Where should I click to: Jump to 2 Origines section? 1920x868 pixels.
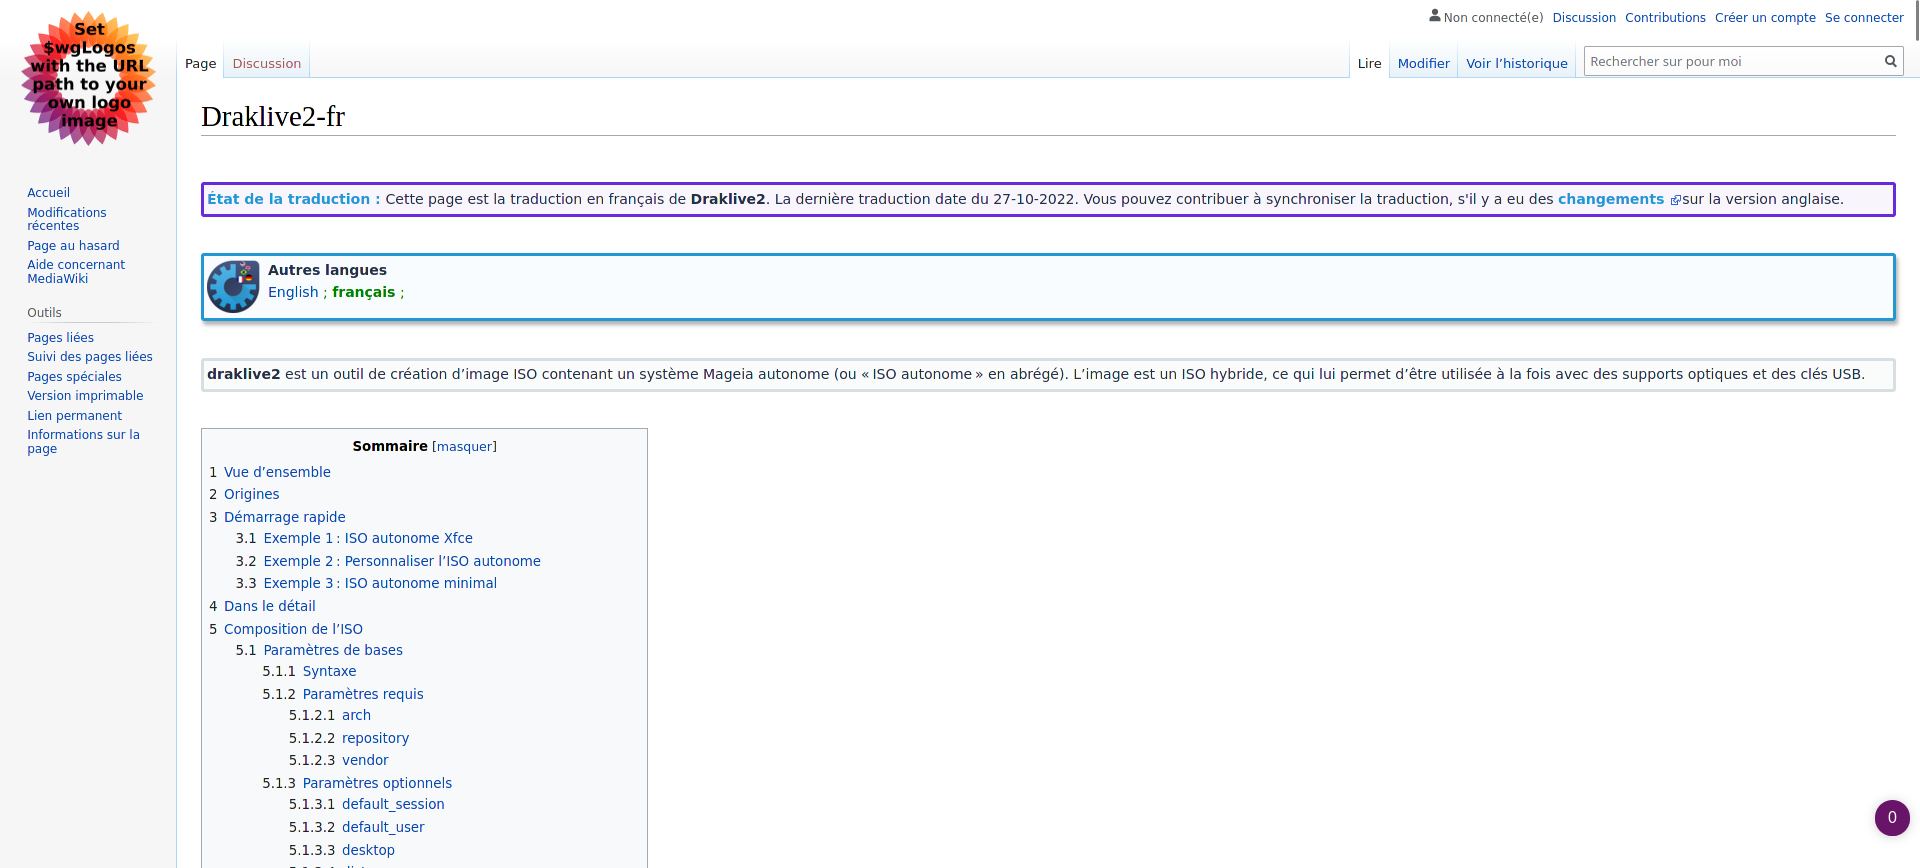pos(244,494)
